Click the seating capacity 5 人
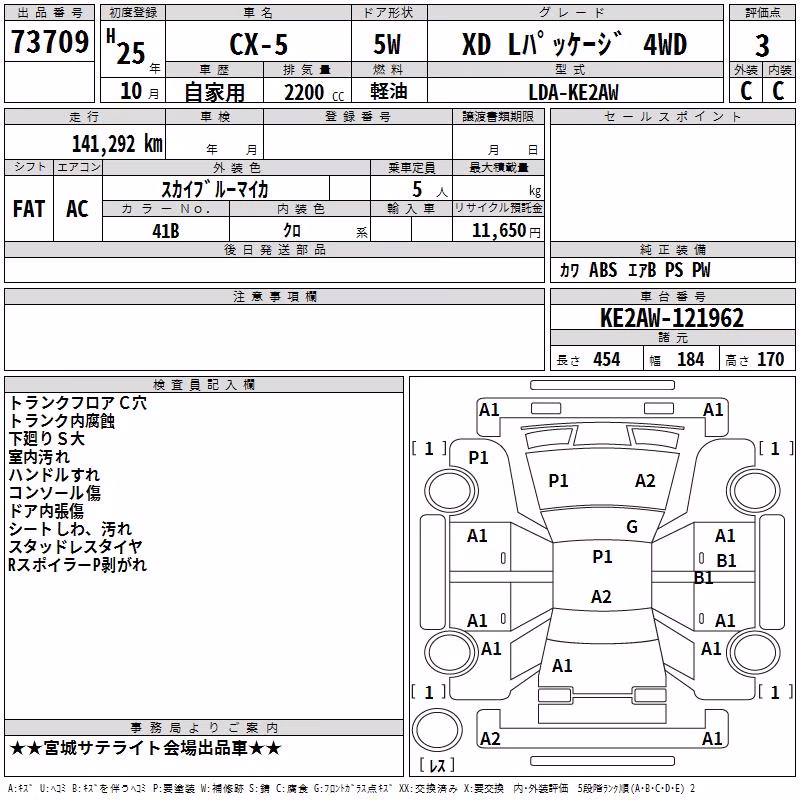Image resolution: width=800 pixels, height=800 pixels. [430, 190]
